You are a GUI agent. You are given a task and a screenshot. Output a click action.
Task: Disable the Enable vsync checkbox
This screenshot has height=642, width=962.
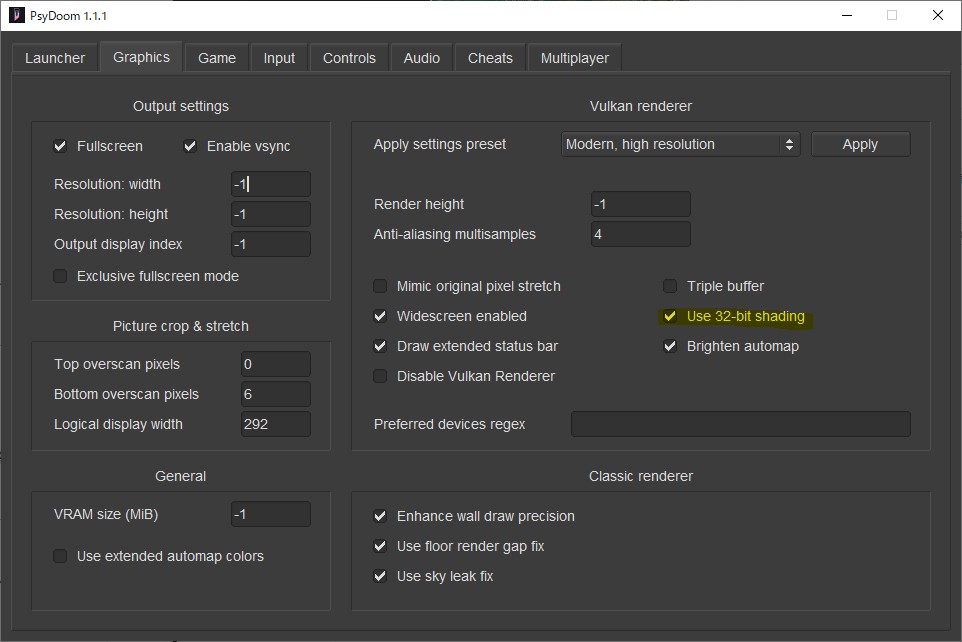[x=190, y=146]
